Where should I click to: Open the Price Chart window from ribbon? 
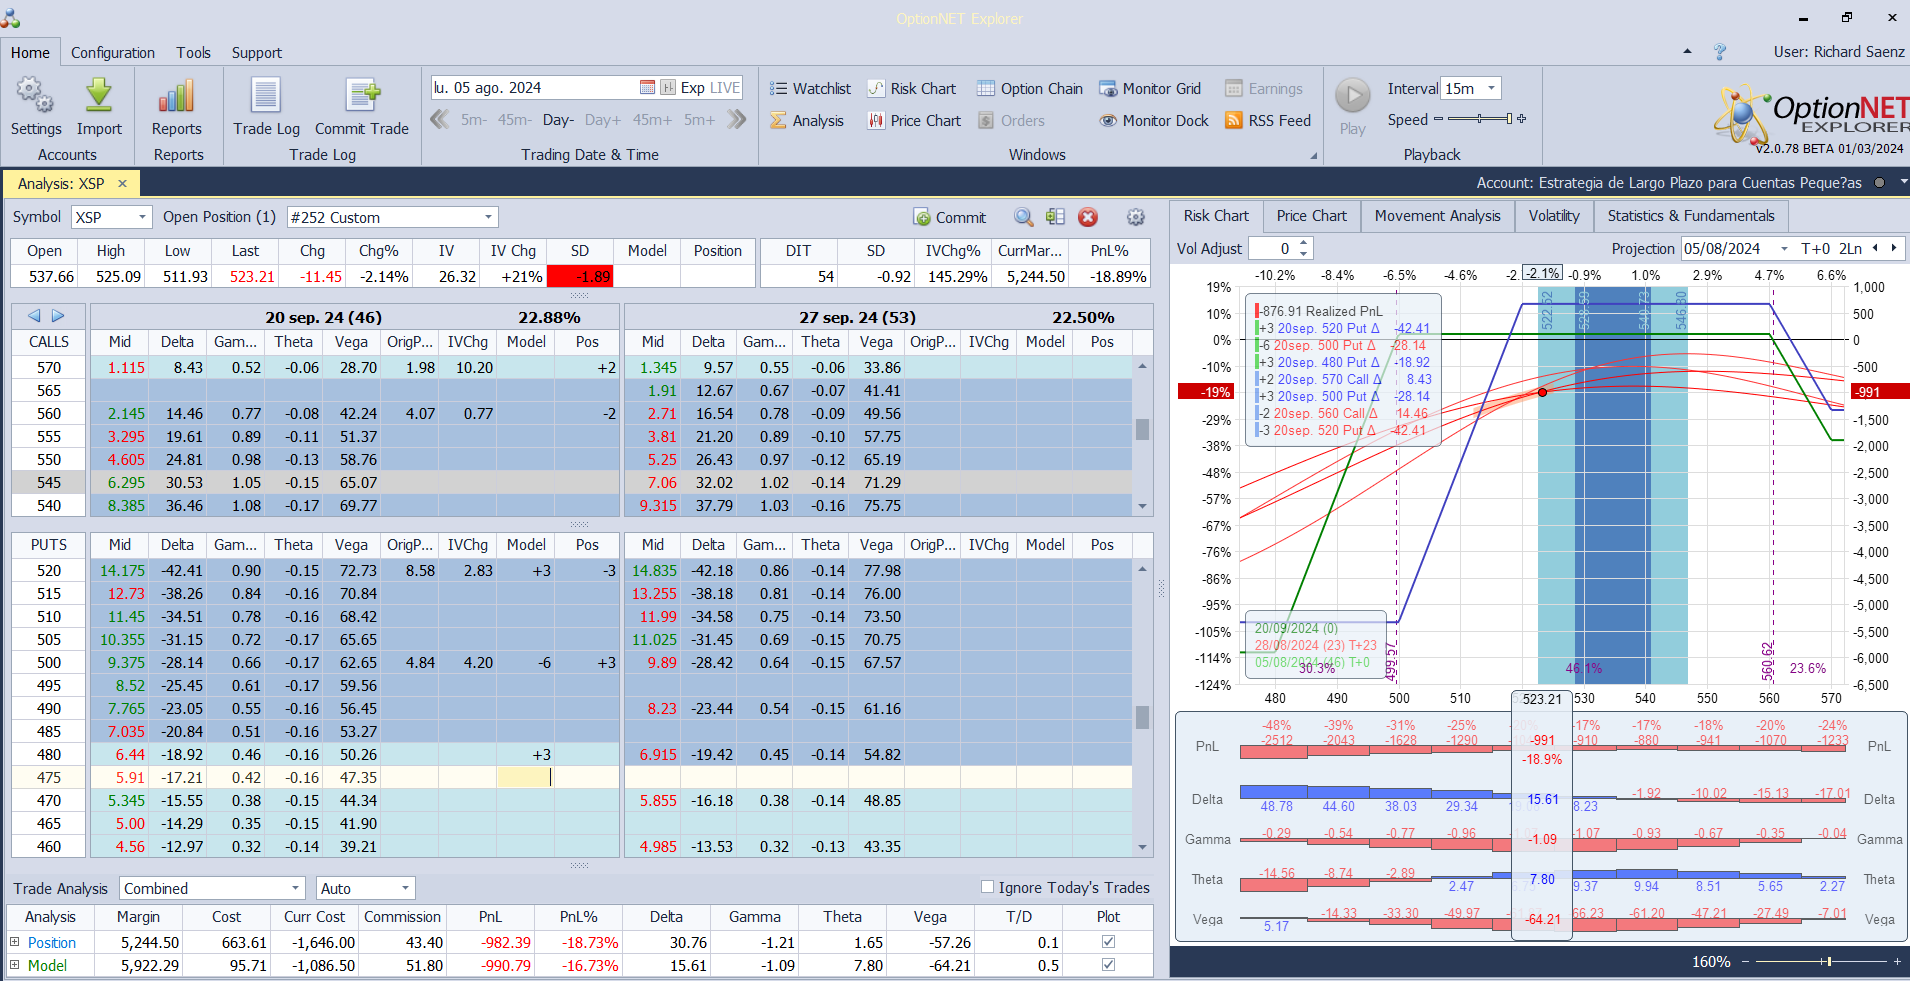[914, 121]
